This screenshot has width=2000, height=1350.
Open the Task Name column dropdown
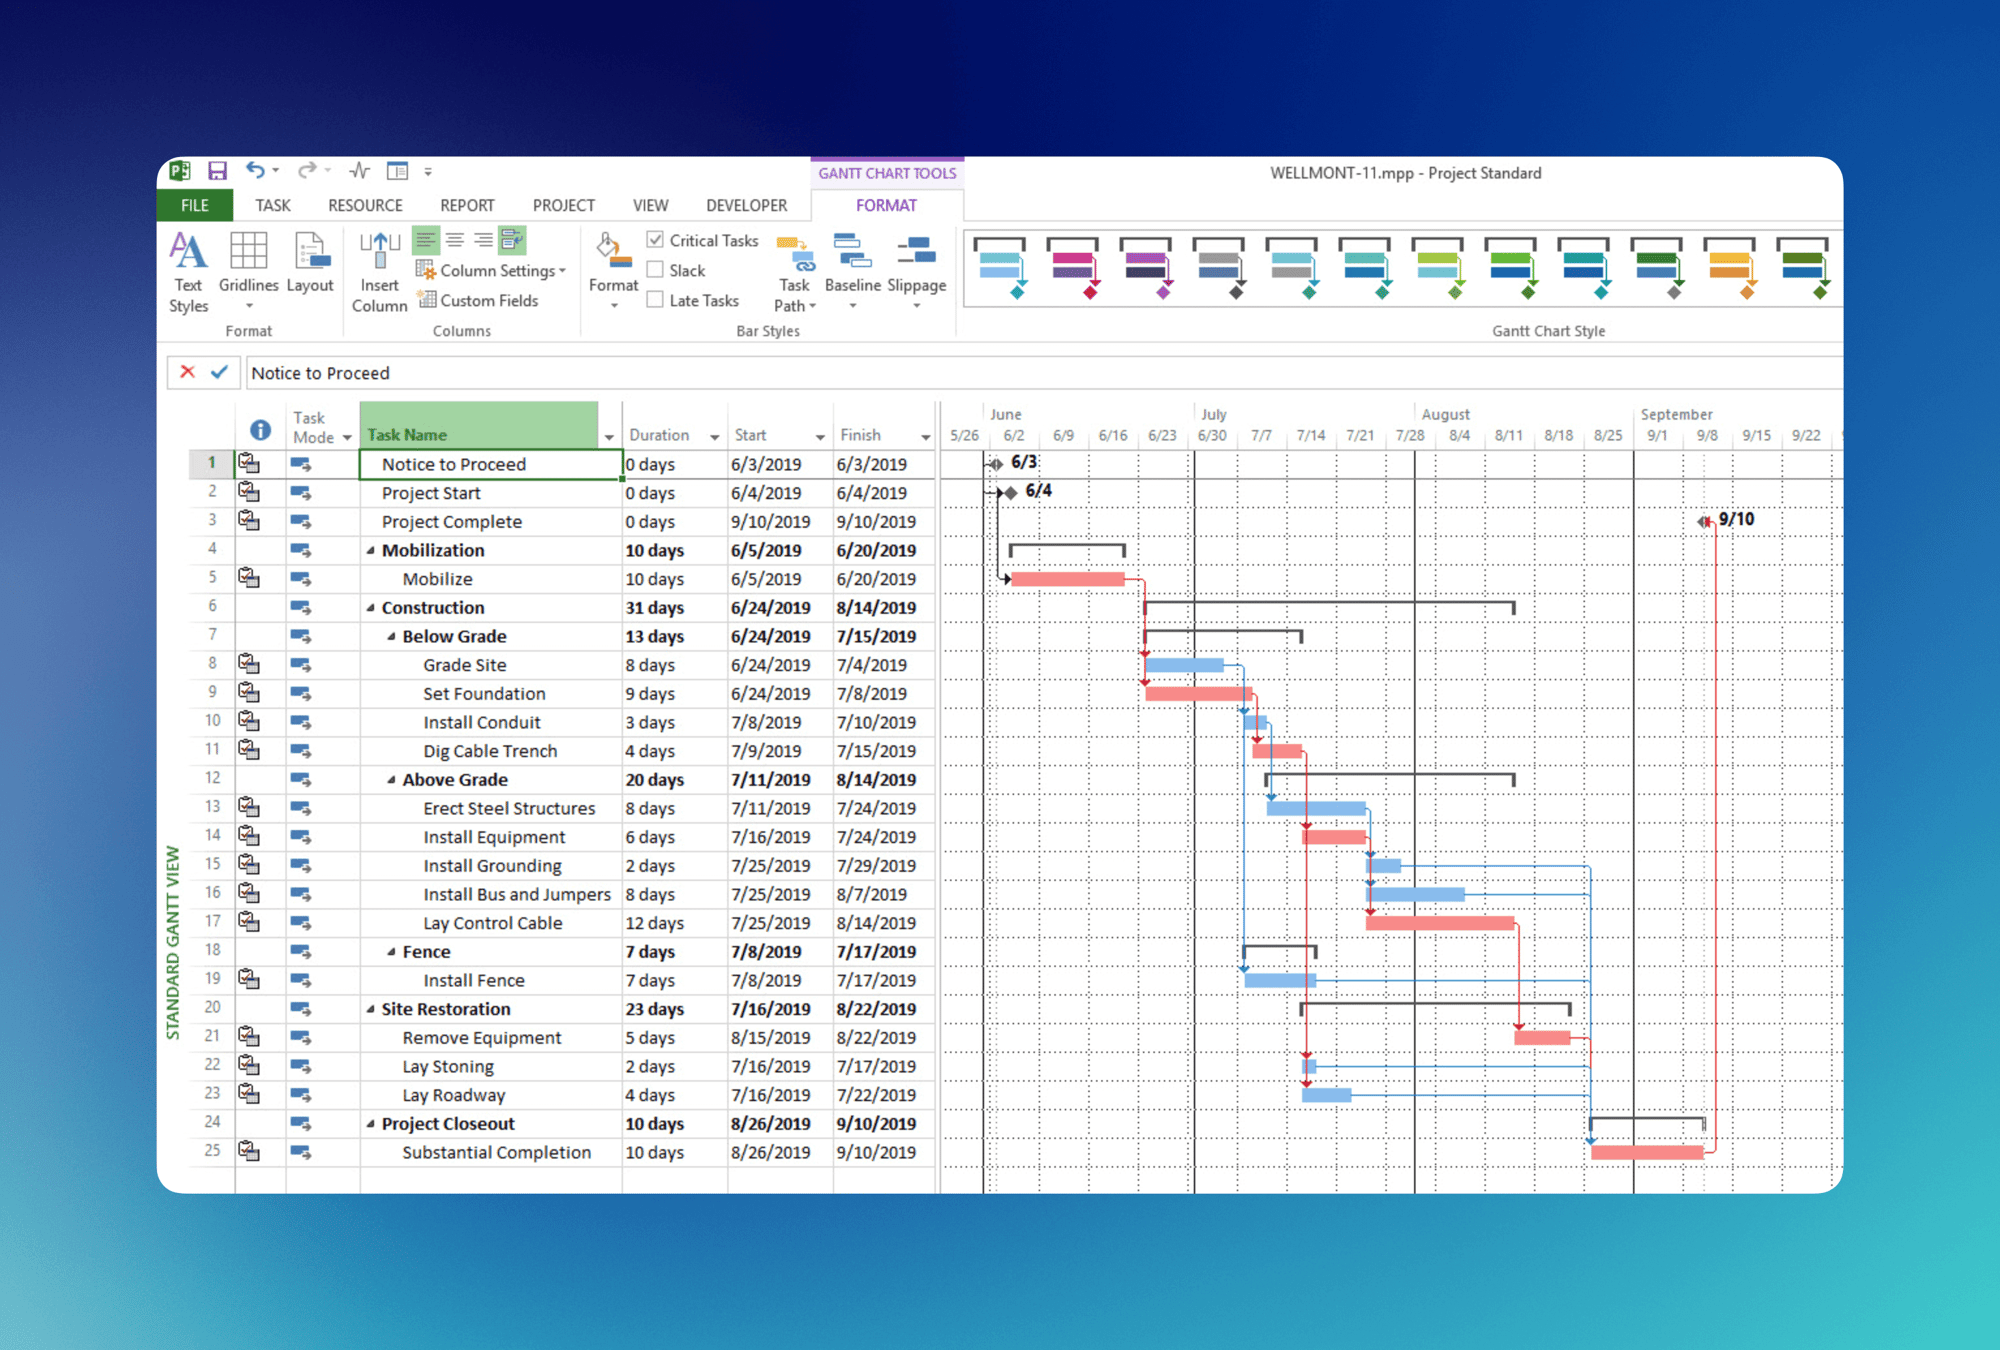tap(608, 437)
